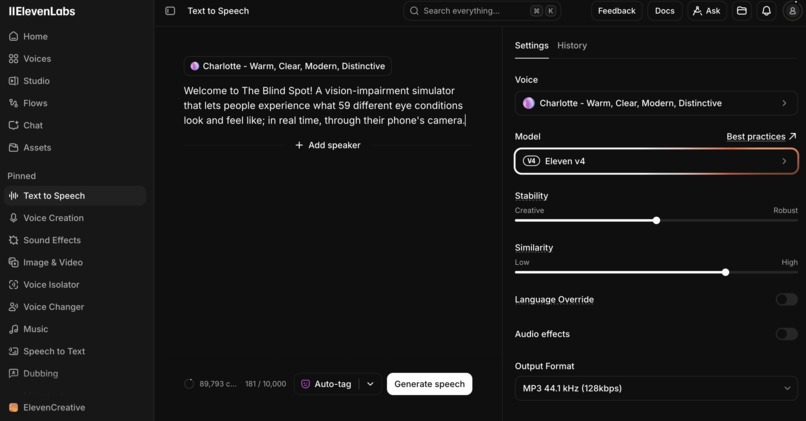The height and width of the screenshot is (421, 806).
Task: Click the ElevenLabs logo
Action: (42, 11)
